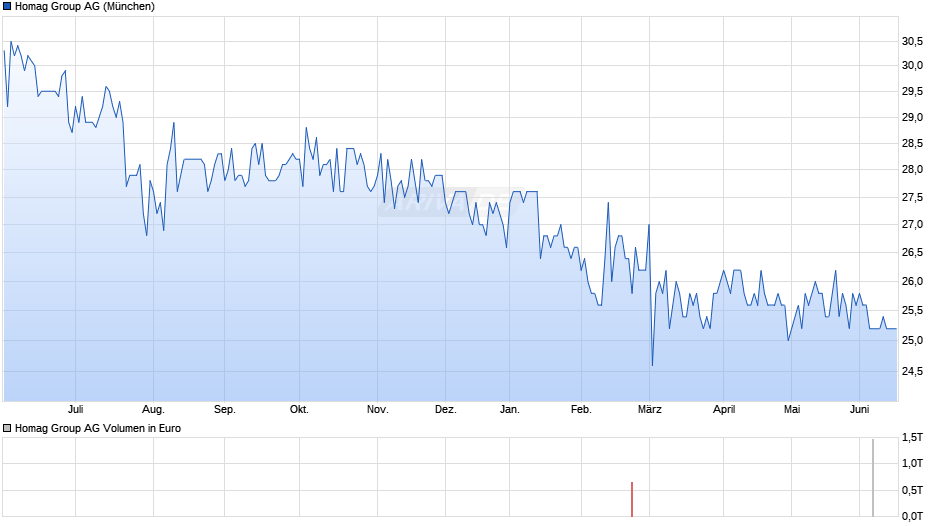This screenshot has height=526, width=940.
Task: Click the 'Sep.' month label
Action: coord(225,409)
